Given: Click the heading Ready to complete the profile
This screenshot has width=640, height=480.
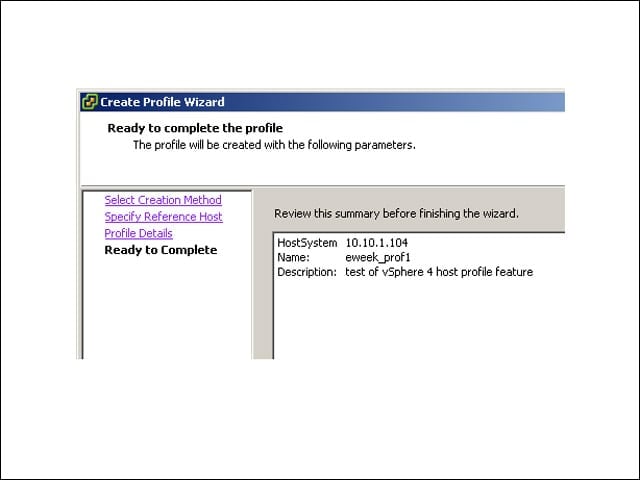Looking at the screenshot, I should click(195, 128).
